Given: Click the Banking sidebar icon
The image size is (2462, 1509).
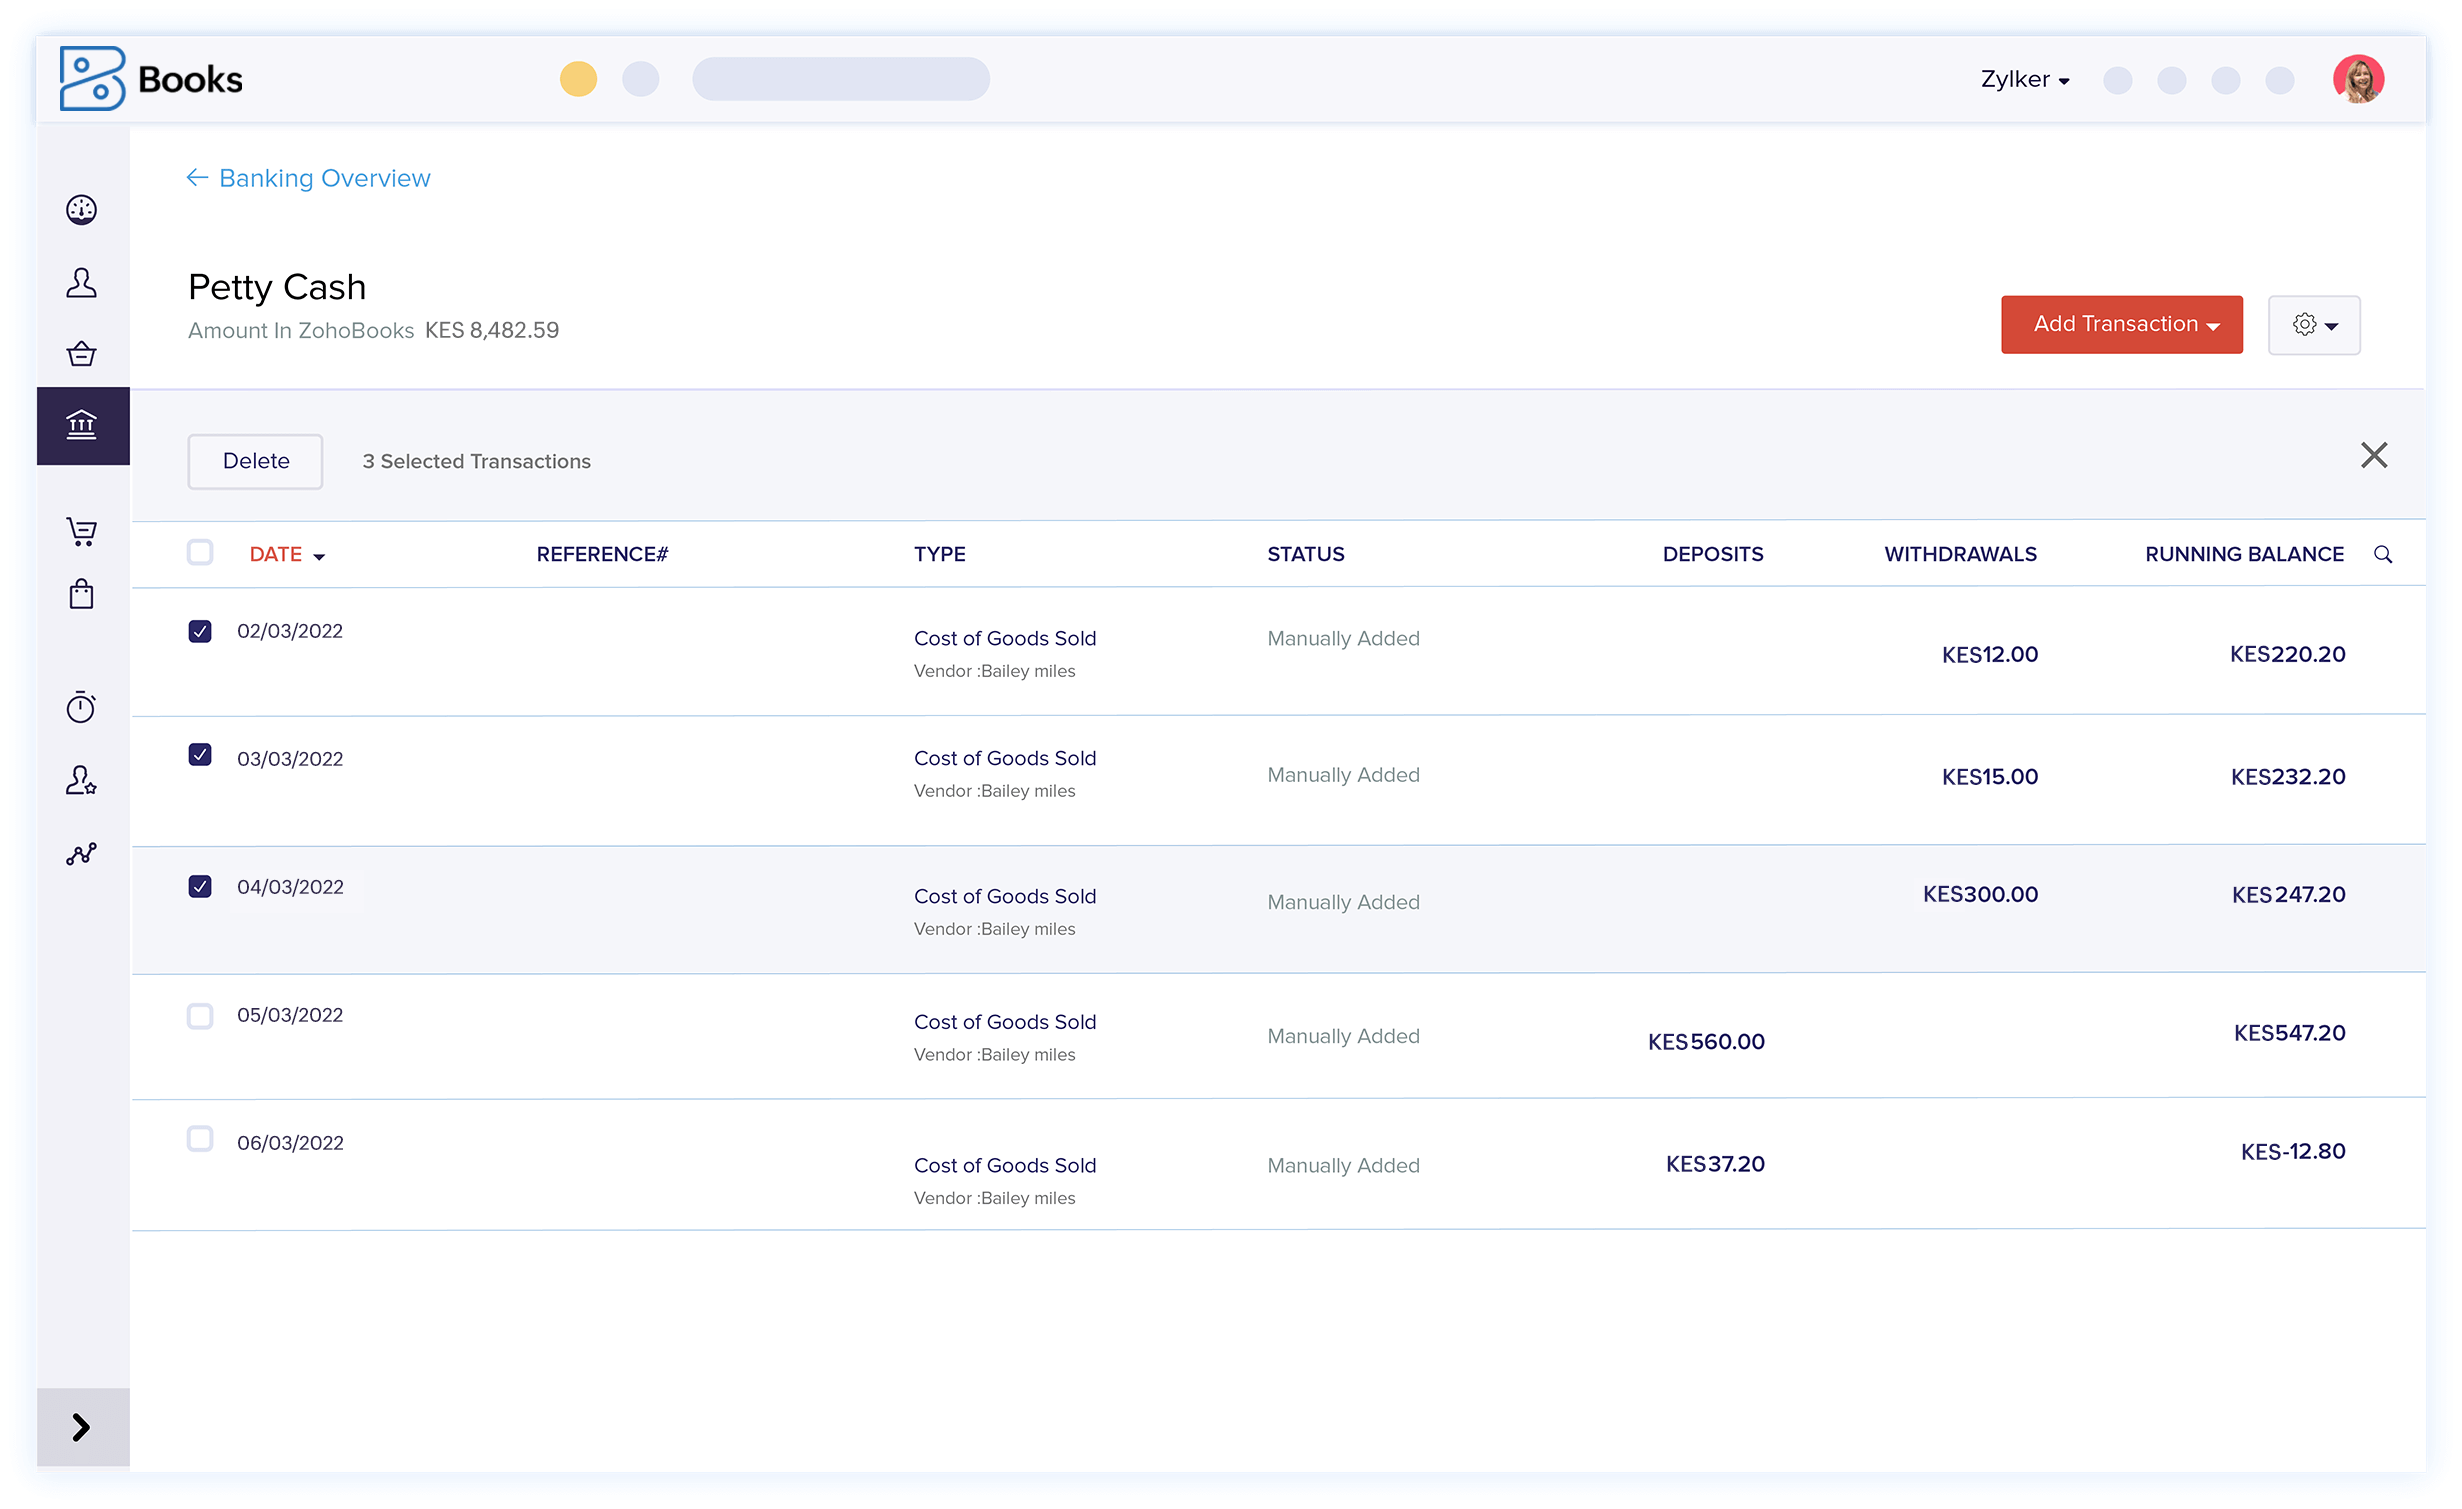Looking at the screenshot, I should [x=82, y=426].
